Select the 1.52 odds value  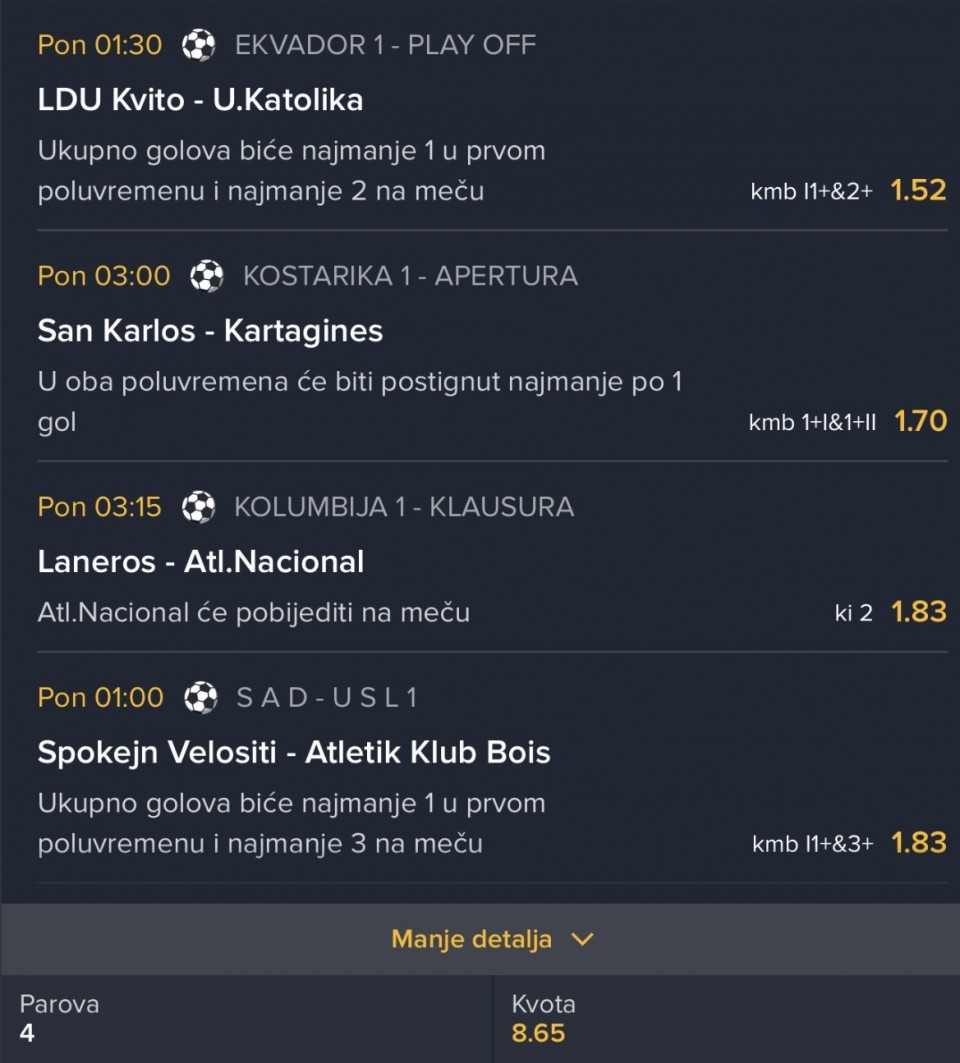point(918,190)
